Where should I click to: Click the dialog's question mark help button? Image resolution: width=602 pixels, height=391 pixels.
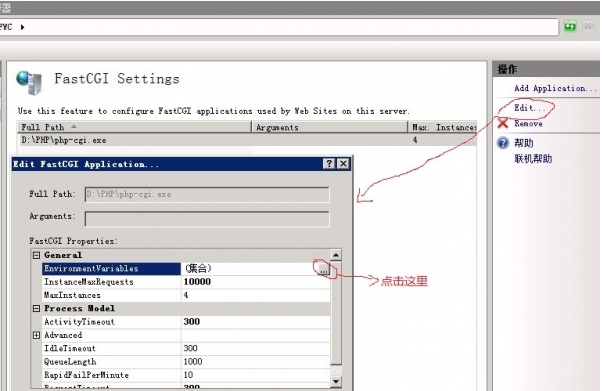coord(329,164)
